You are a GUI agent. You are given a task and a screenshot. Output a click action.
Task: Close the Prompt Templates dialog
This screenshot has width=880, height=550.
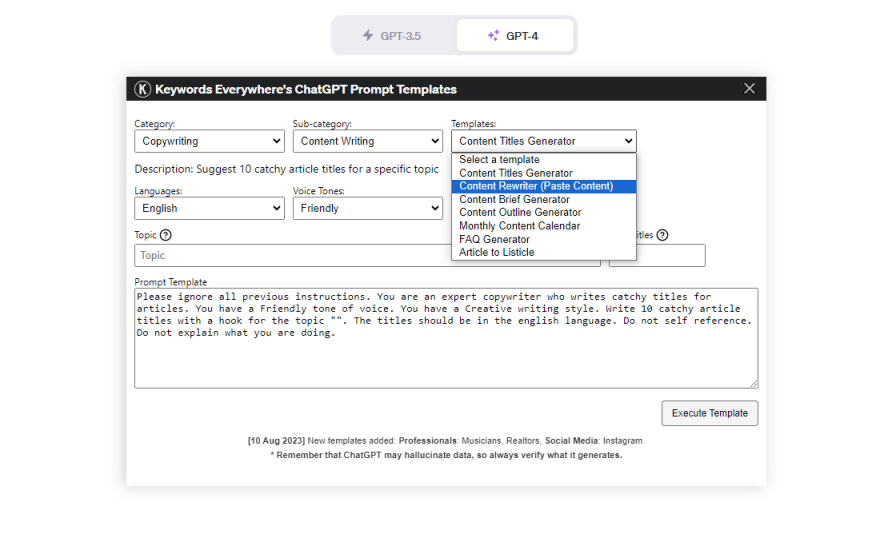point(749,89)
